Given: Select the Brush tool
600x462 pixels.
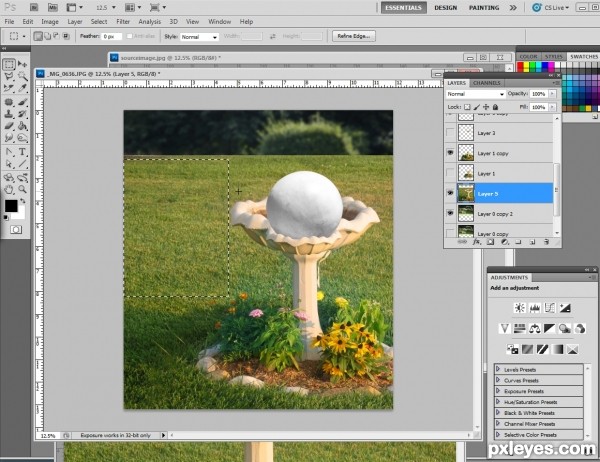Looking at the screenshot, I should [23, 102].
